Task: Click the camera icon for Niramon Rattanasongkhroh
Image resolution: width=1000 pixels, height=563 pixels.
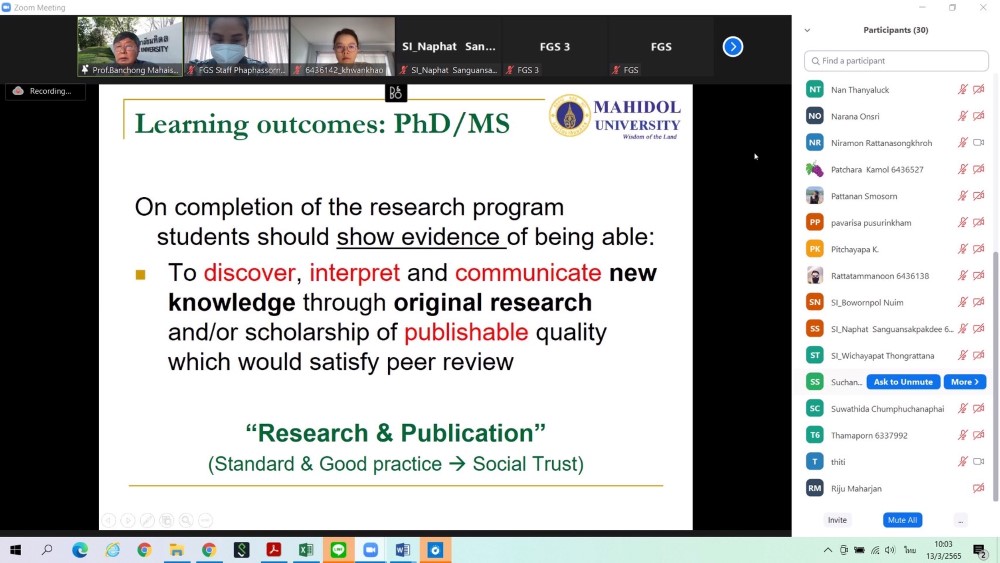Action: [979, 143]
